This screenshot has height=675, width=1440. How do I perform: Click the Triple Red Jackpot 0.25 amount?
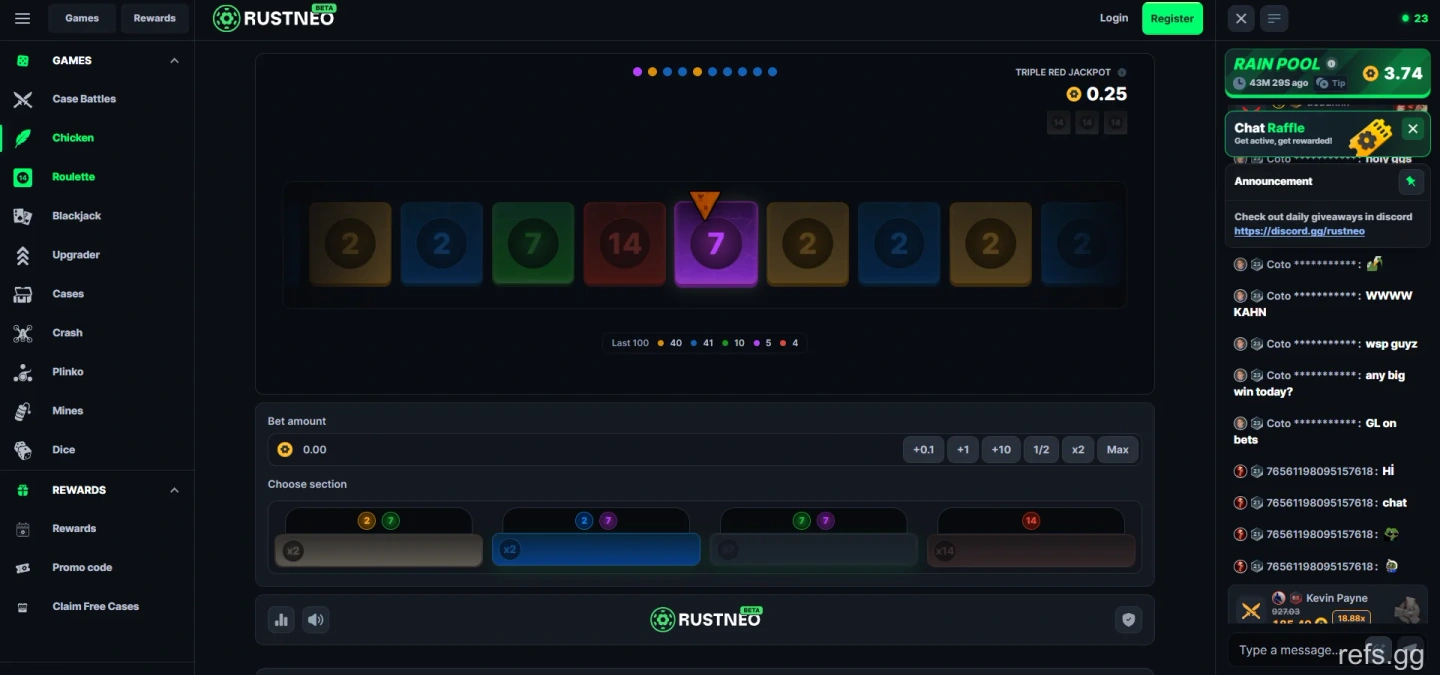coord(1097,94)
